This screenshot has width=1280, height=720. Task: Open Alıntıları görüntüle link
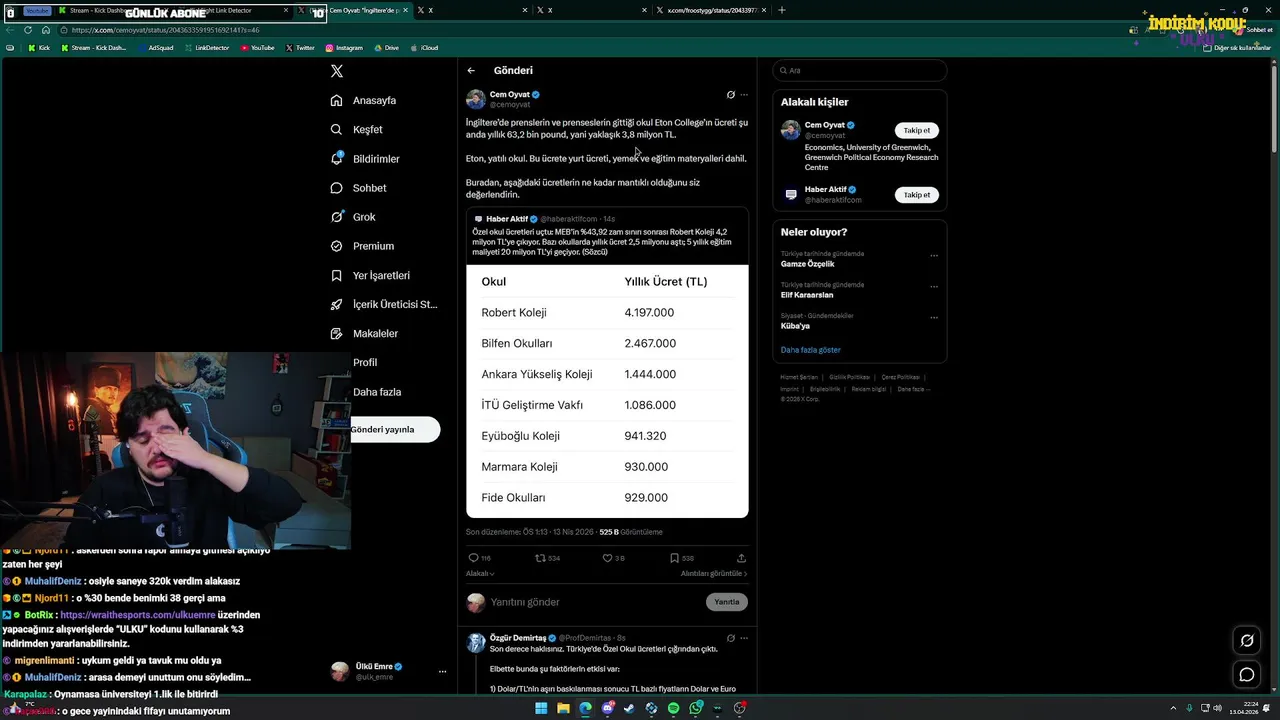click(x=714, y=574)
